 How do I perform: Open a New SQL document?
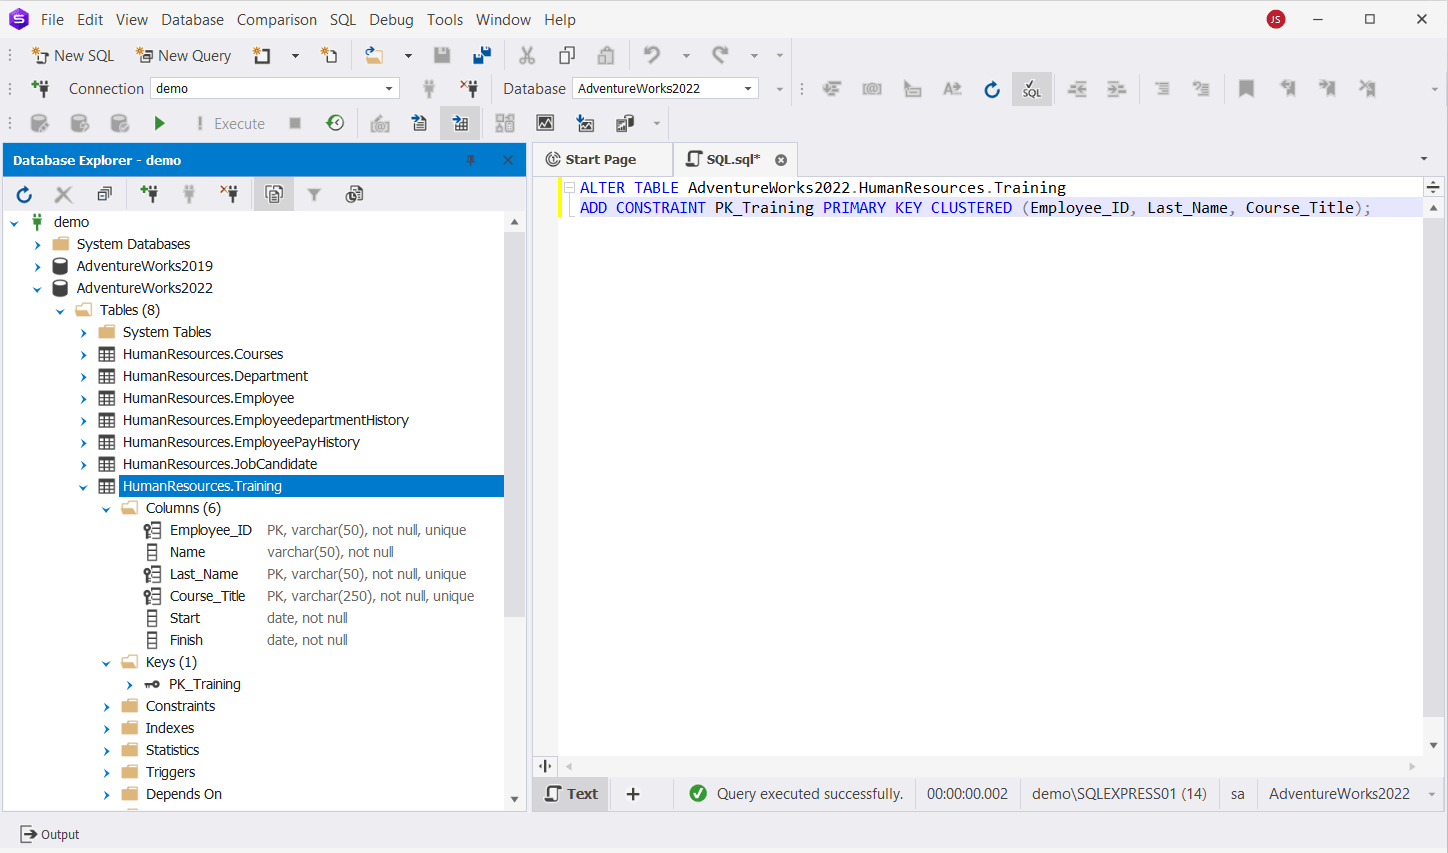click(x=73, y=55)
